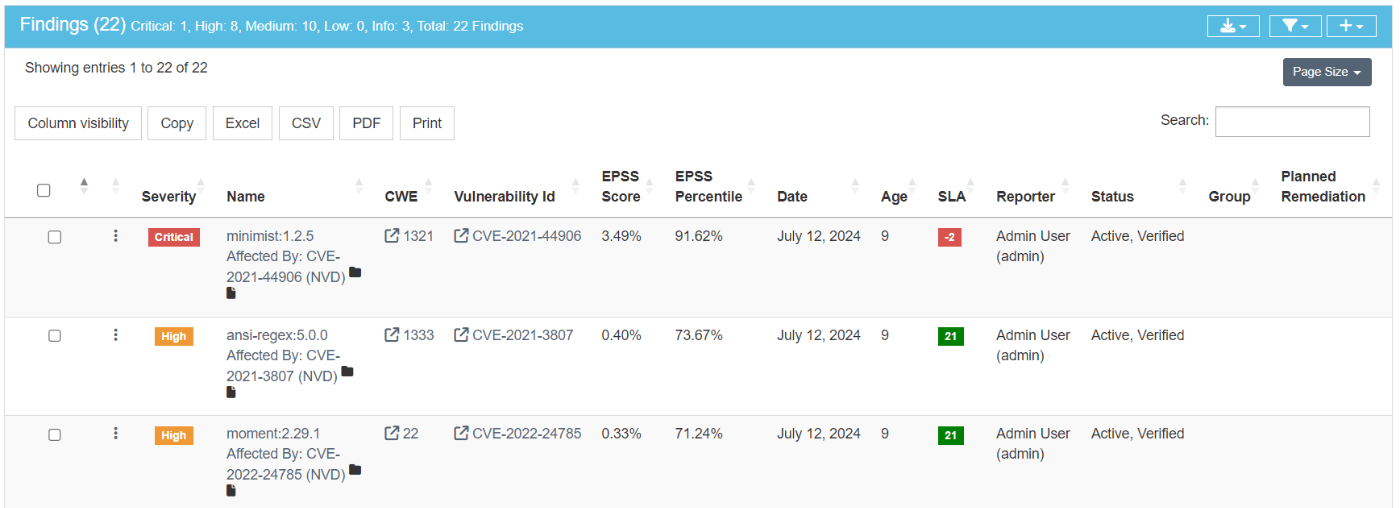Check the minimist:1.2.5 row checkbox
The width and height of the screenshot is (1400, 508).
click(55, 237)
